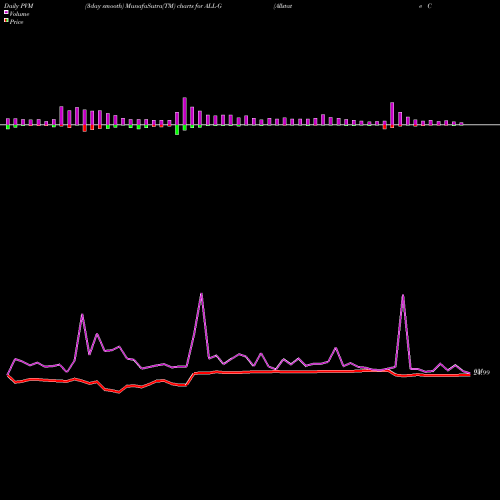The image size is (500, 500).
Task: Click the Daily PVM title text
Action: tap(19, 6)
